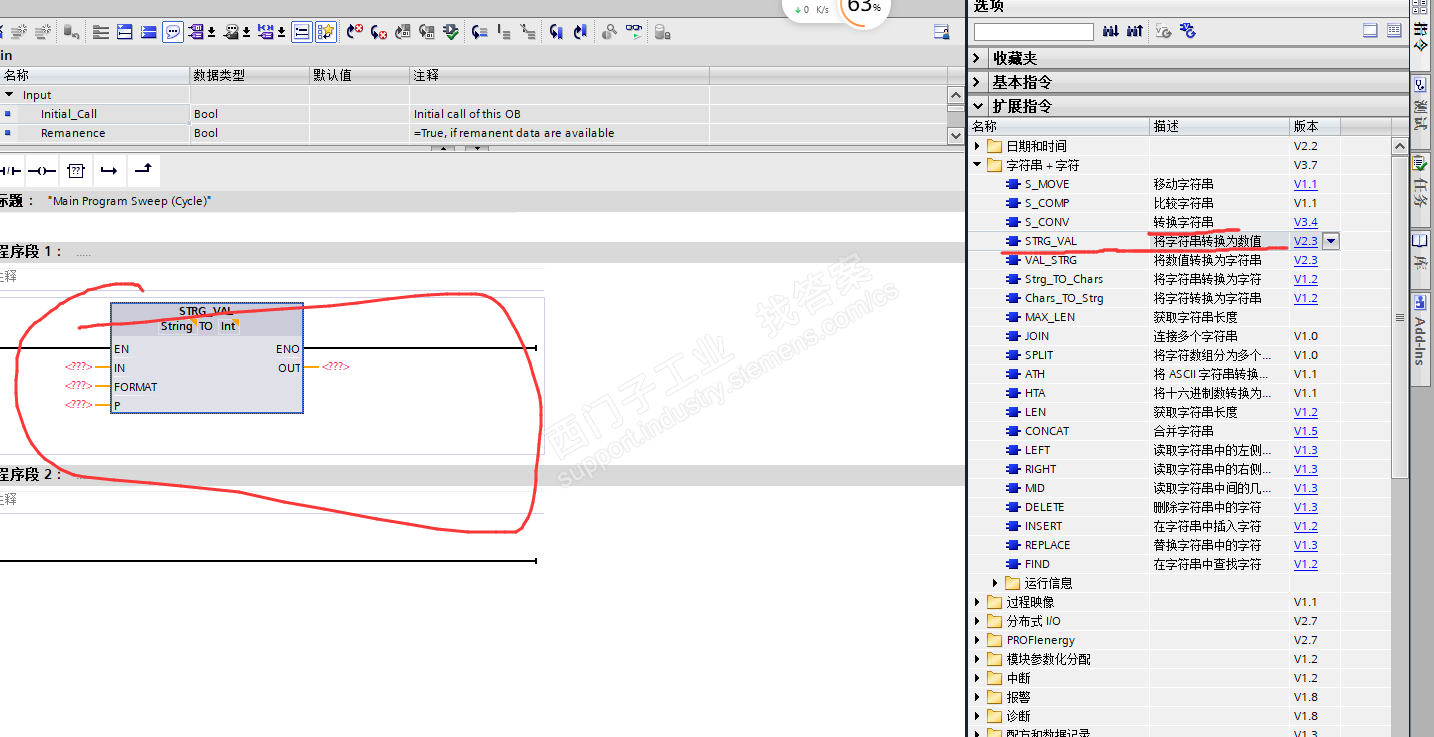Expand the 日期和时间 folder
The width and height of the screenshot is (1434, 737).
click(x=978, y=146)
